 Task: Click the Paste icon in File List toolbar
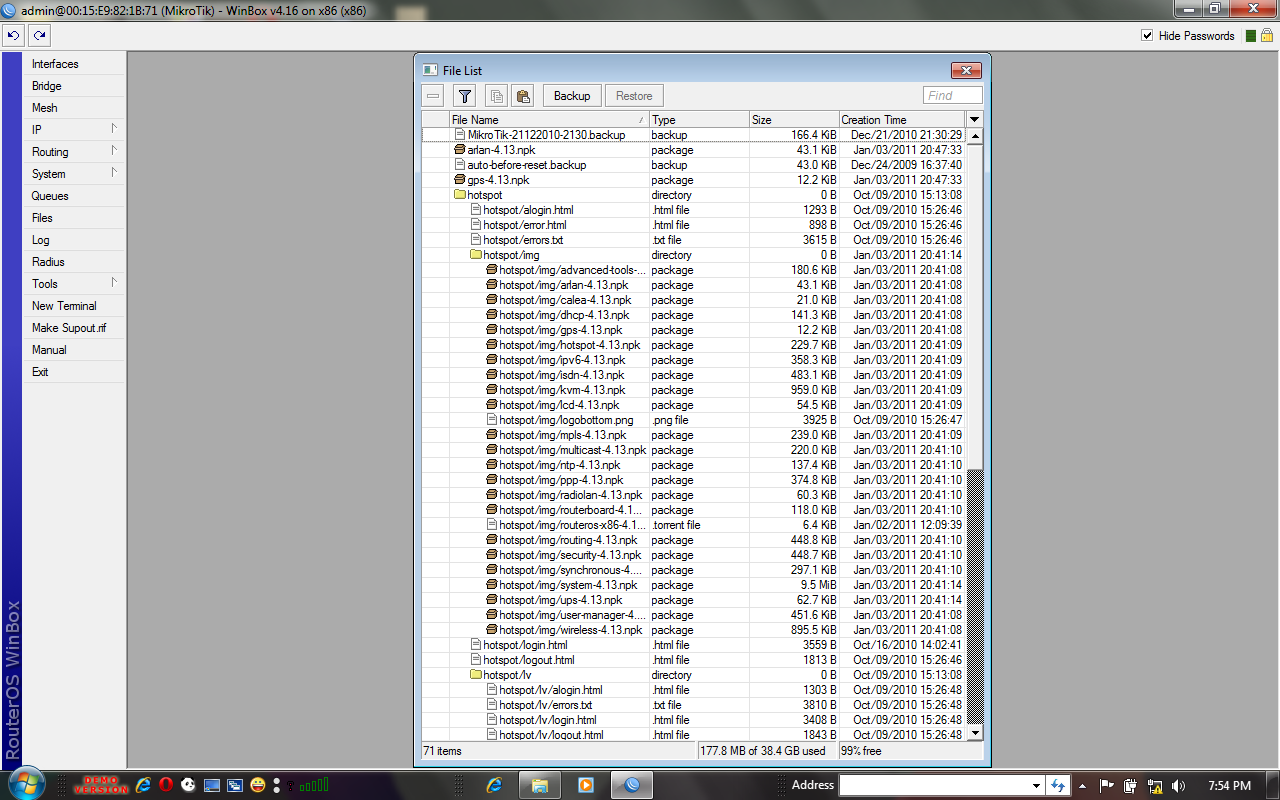[522, 96]
